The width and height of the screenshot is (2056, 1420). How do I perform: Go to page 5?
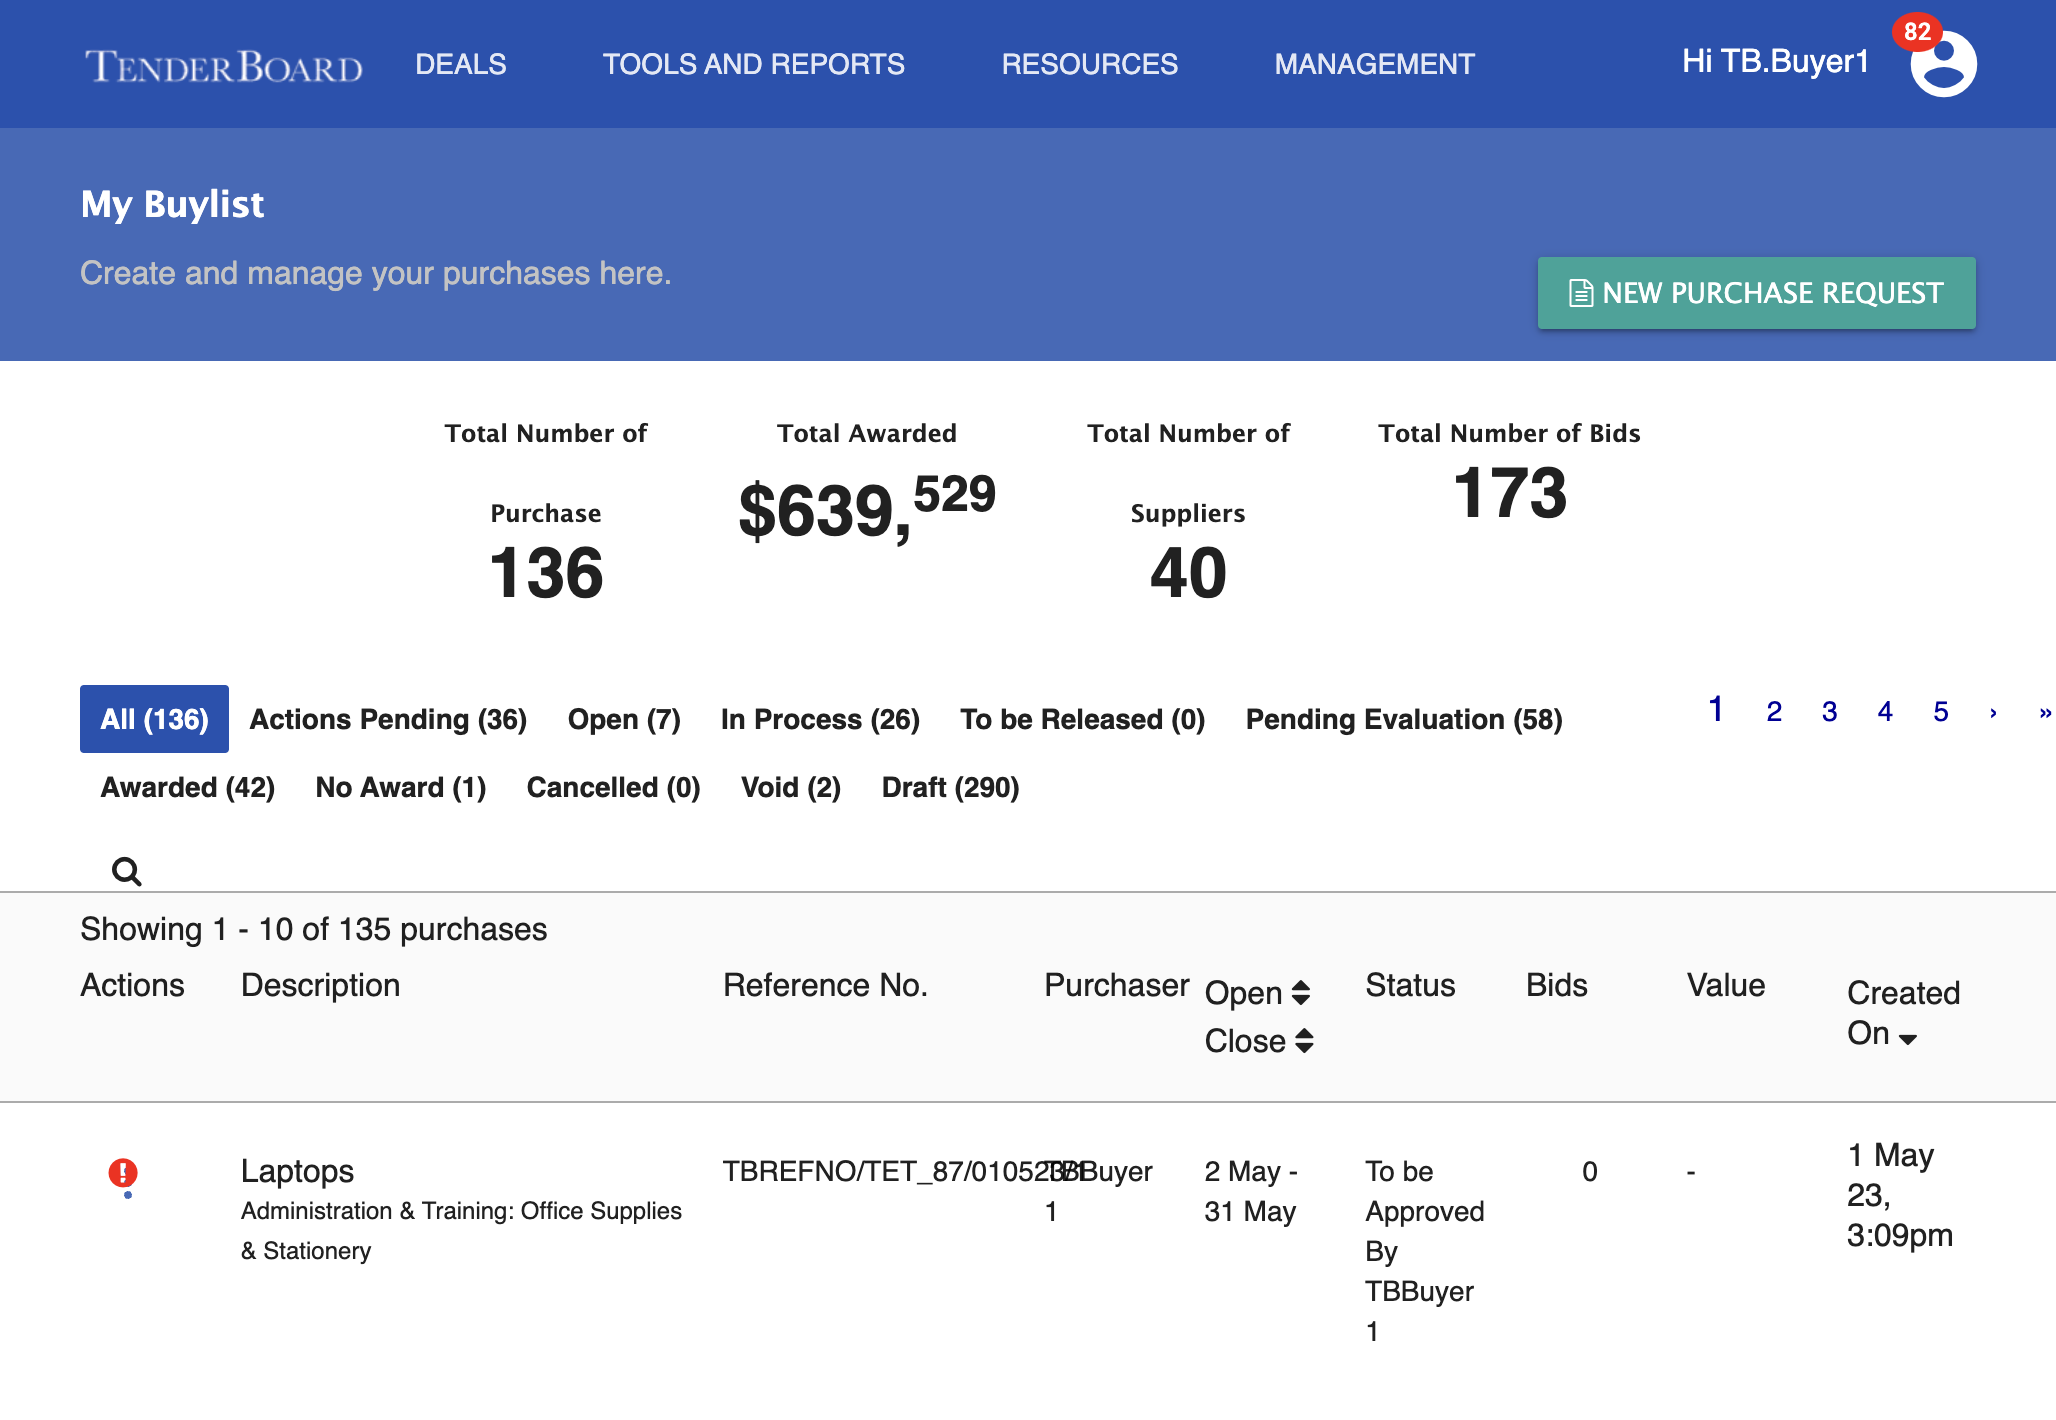tap(1941, 711)
